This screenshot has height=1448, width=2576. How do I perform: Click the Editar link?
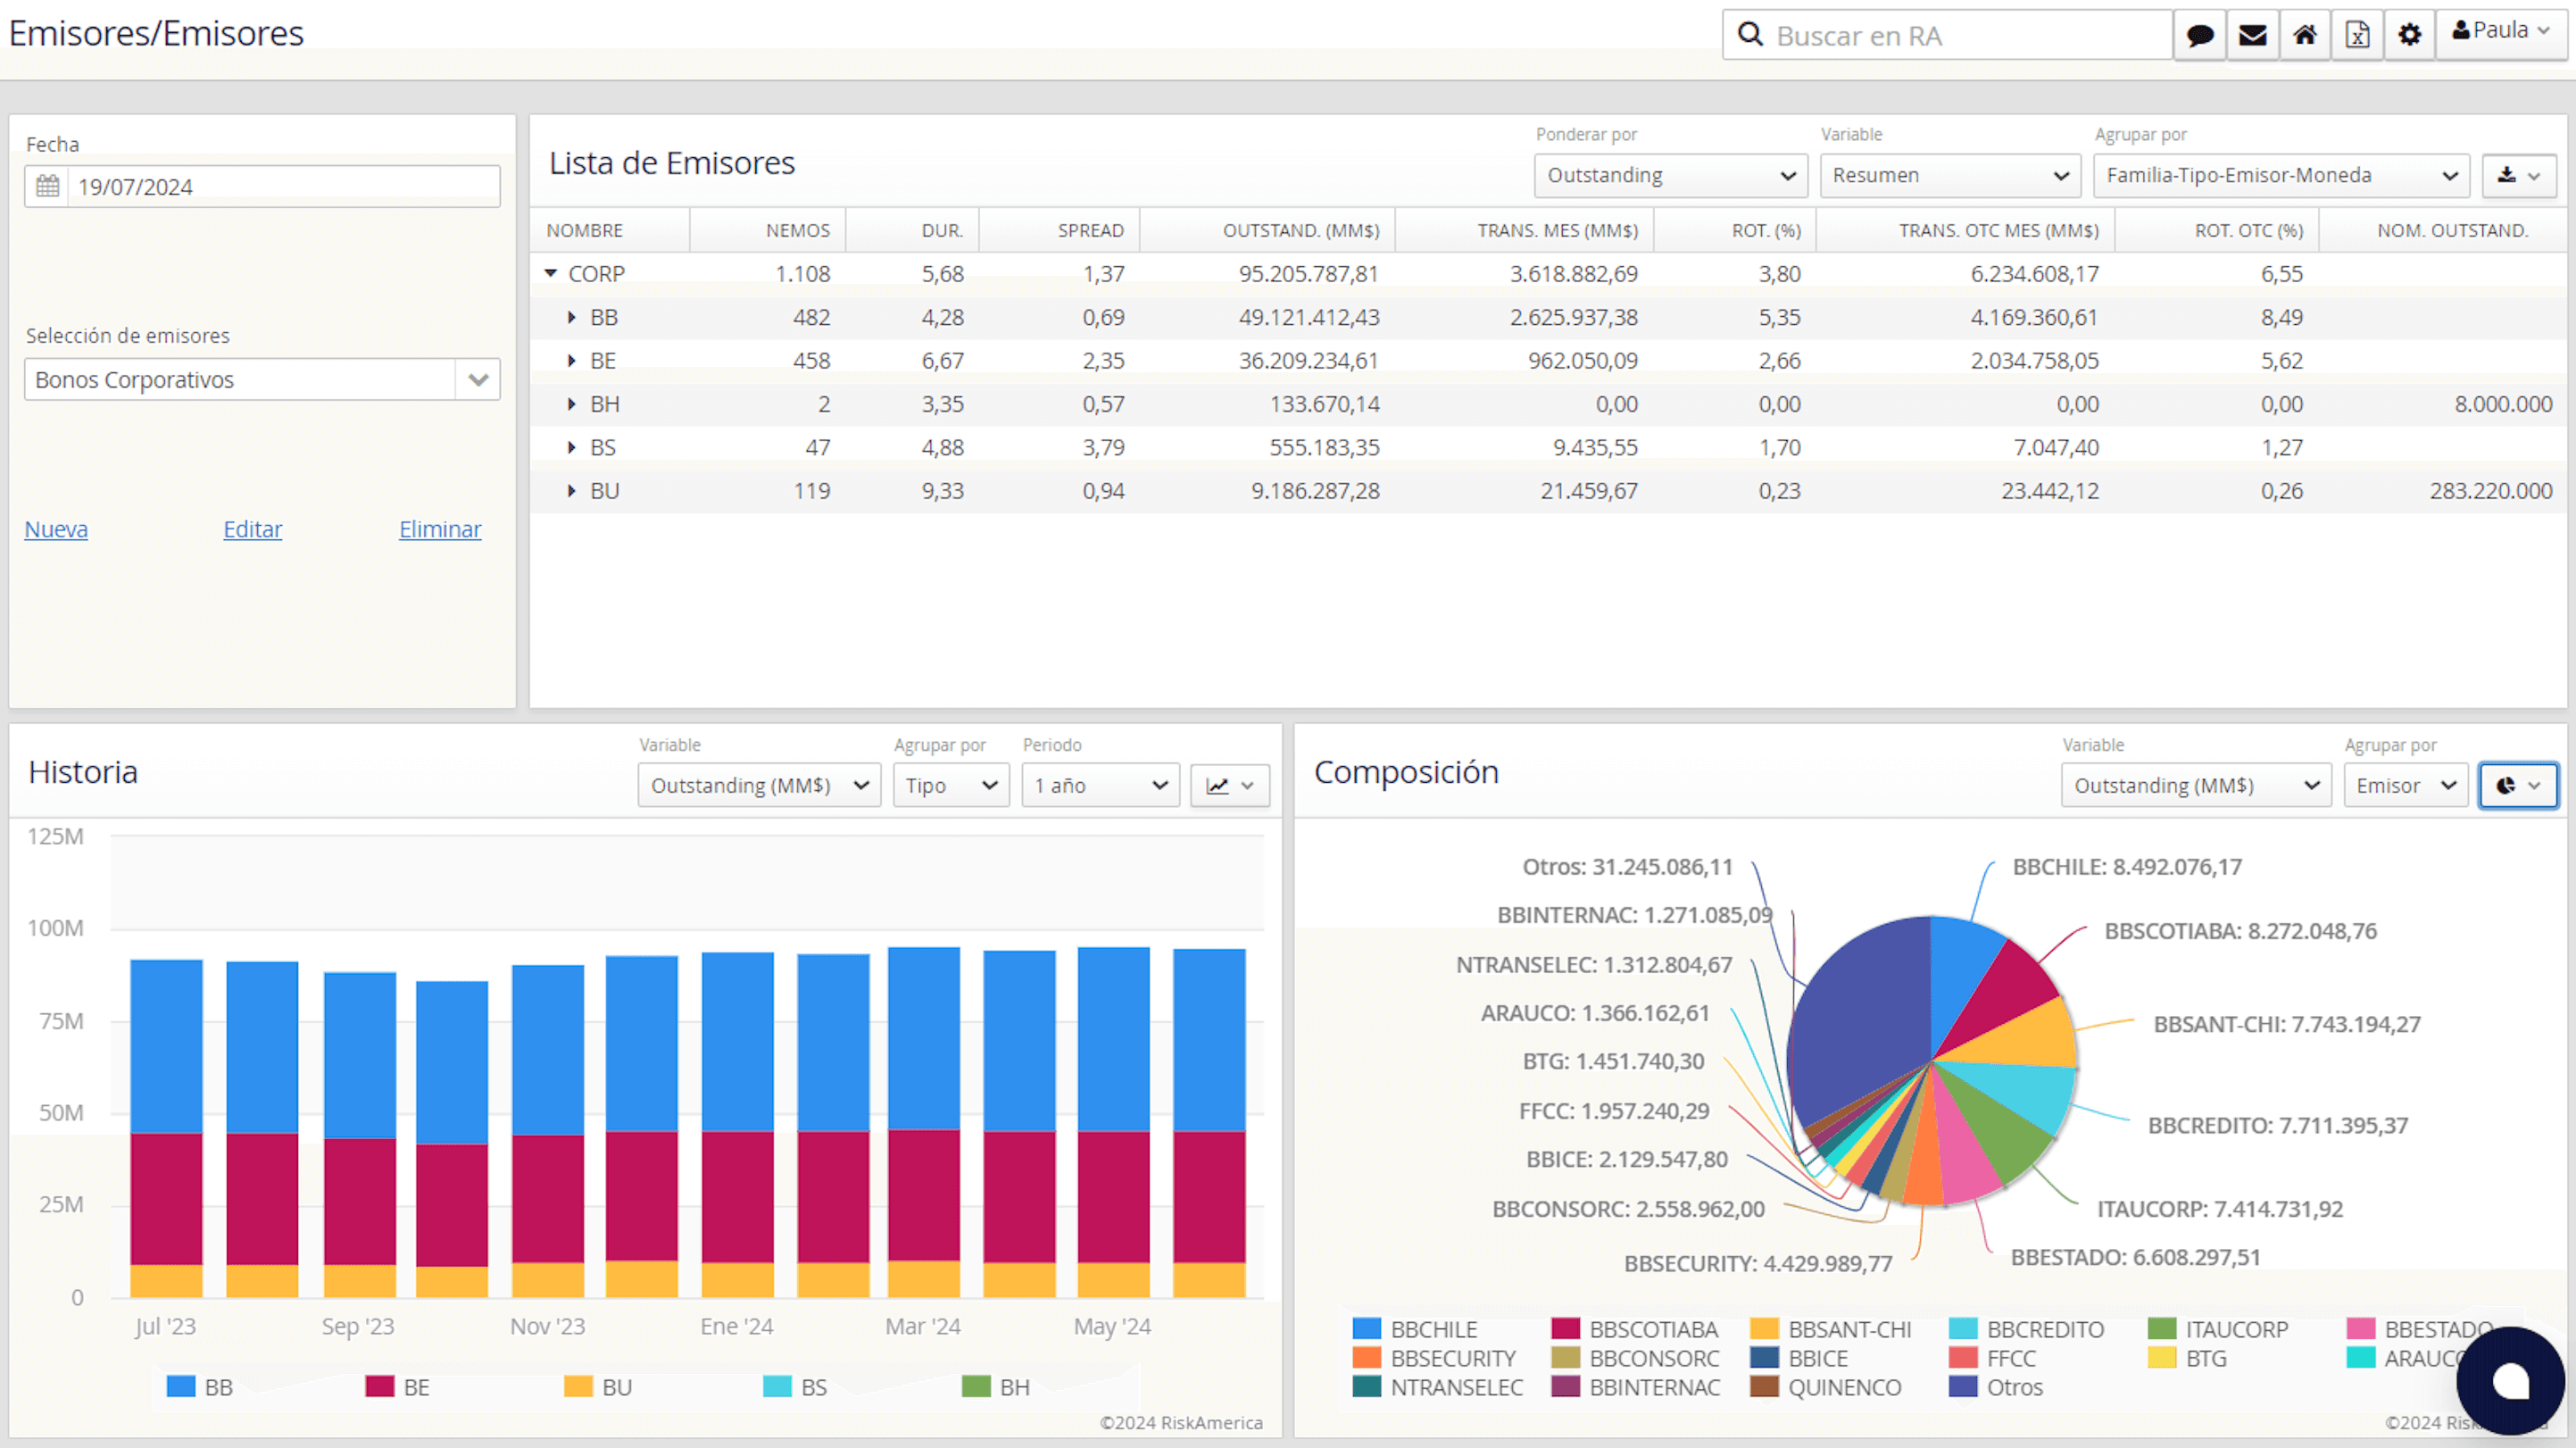[x=253, y=529]
